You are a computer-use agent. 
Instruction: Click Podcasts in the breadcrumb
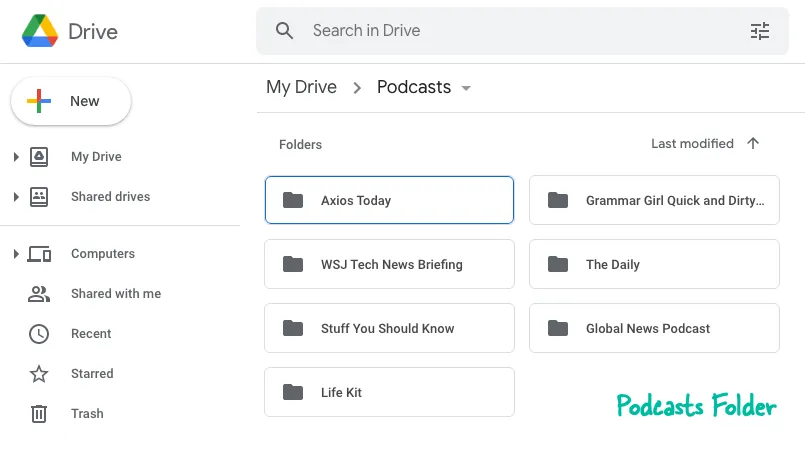tap(414, 87)
